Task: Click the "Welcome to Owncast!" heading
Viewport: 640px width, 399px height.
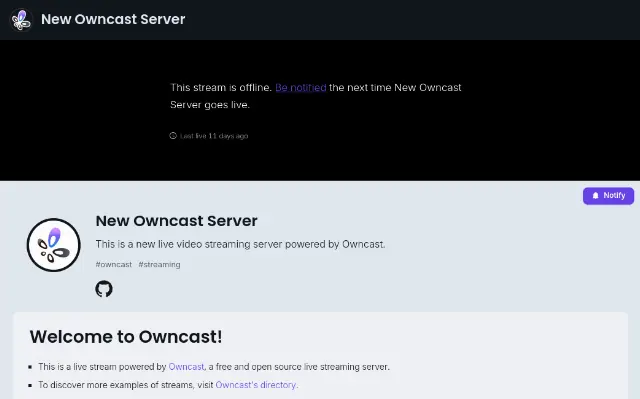Action: (126, 337)
